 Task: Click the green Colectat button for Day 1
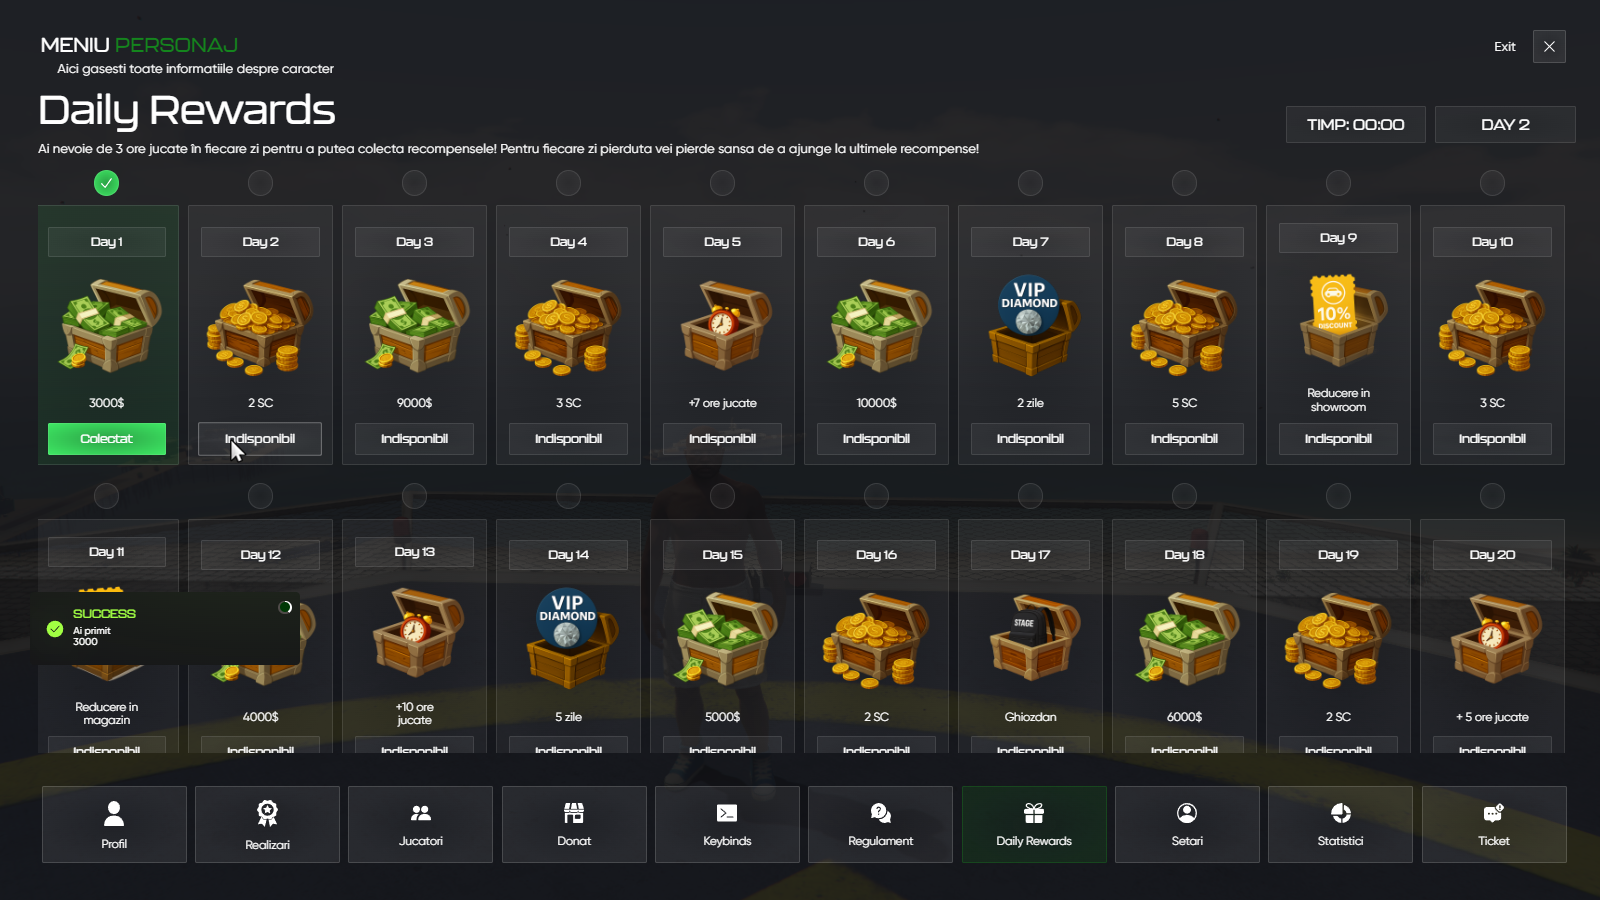[x=107, y=439]
